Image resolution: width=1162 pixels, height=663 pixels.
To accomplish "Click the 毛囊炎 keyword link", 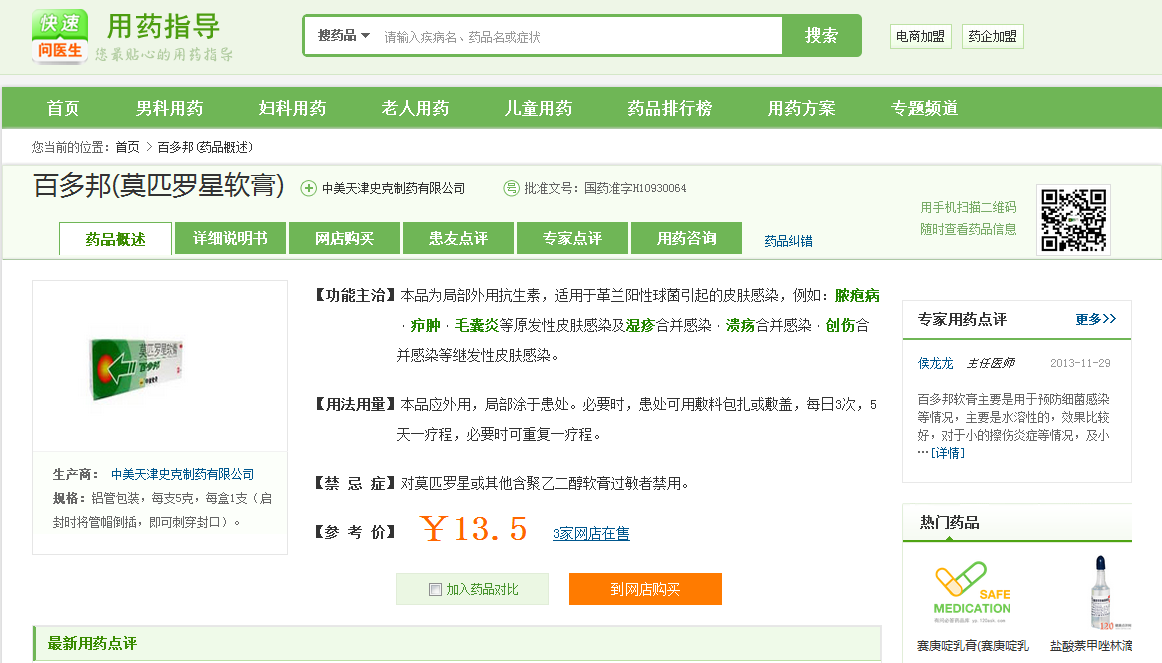I will (x=477, y=325).
